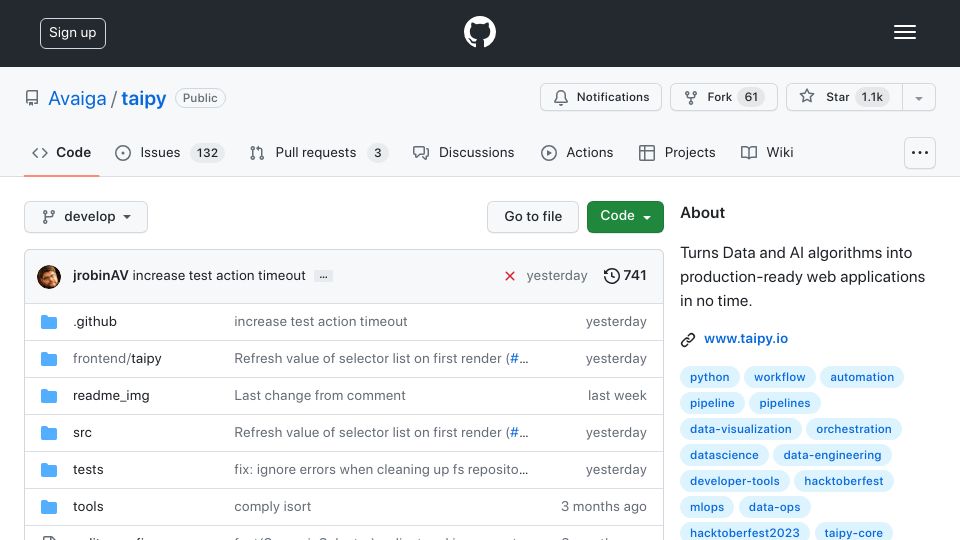
Task: Click the workflow topic tag
Action: (779, 377)
